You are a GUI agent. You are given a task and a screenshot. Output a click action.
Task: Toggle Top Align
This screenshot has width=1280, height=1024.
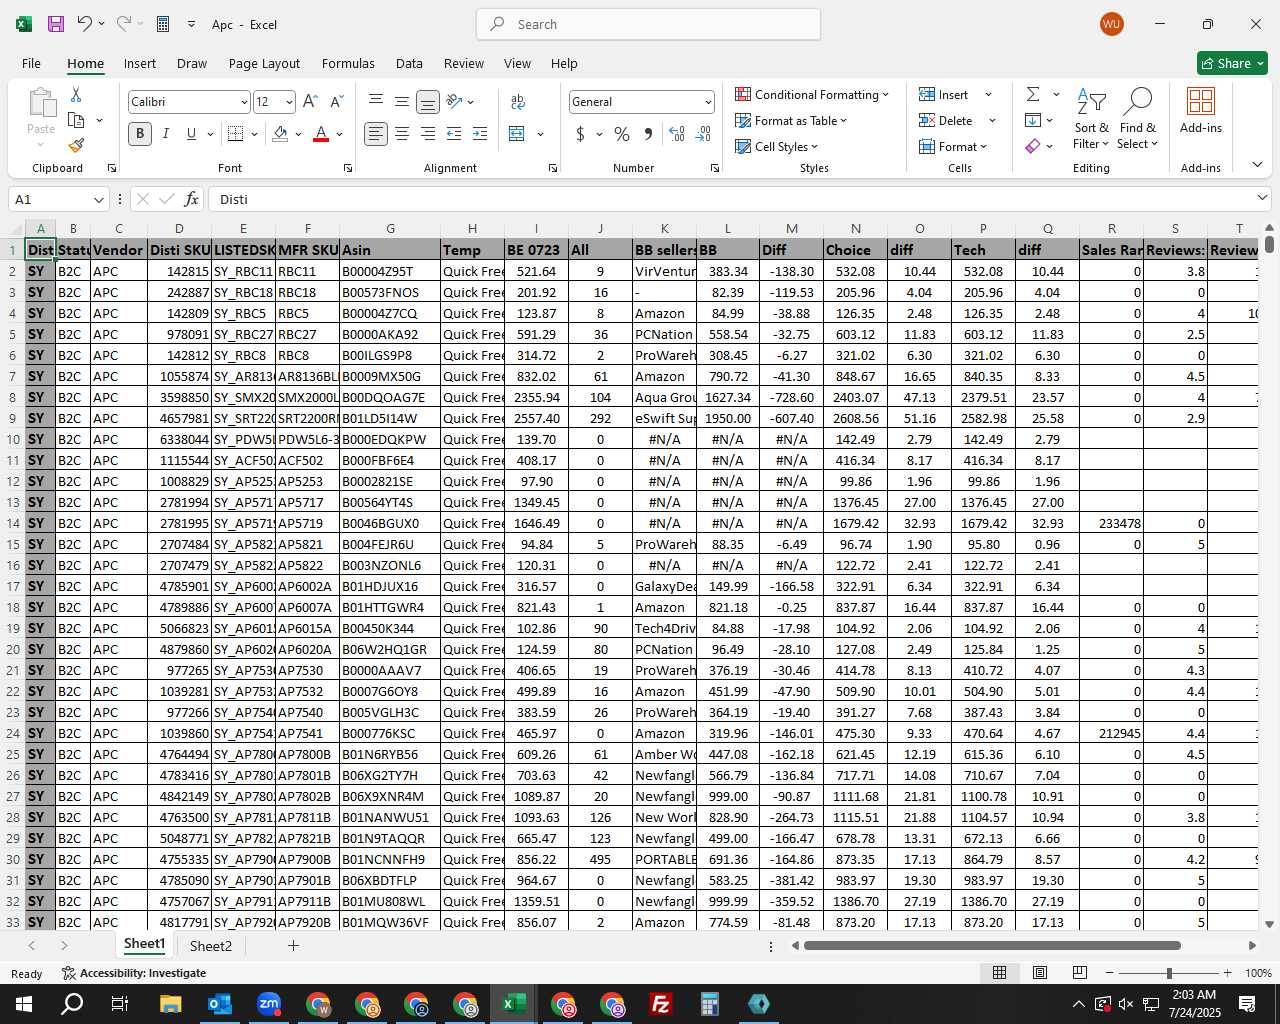pyautogui.click(x=376, y=102)
